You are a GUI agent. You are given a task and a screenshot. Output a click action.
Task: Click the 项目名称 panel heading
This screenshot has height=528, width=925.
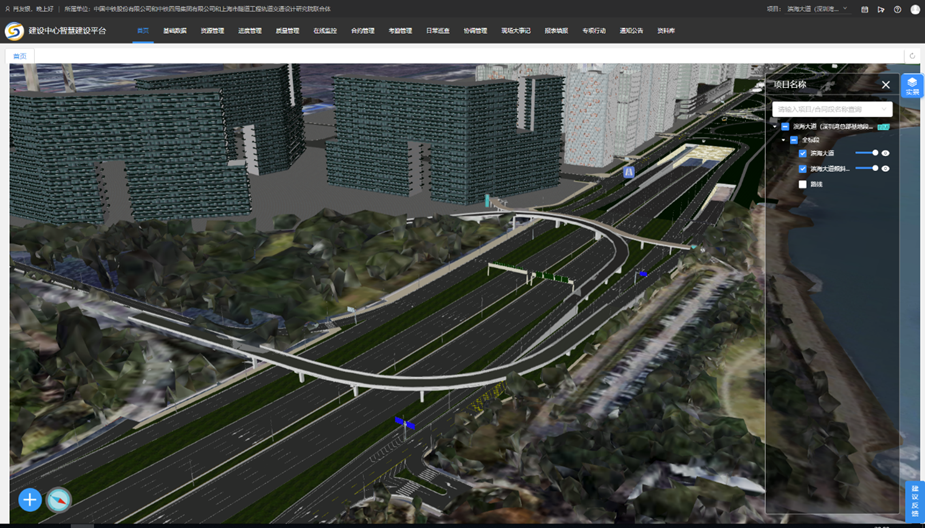pyautogui.click(x=790, y=84)
